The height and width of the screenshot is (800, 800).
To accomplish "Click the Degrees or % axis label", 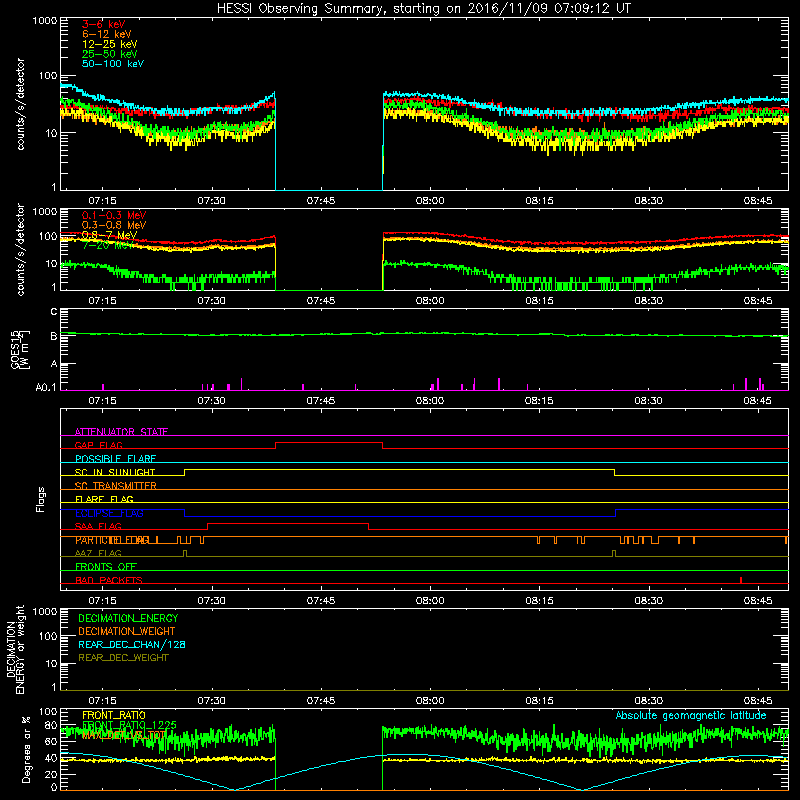I will [26, 750].
